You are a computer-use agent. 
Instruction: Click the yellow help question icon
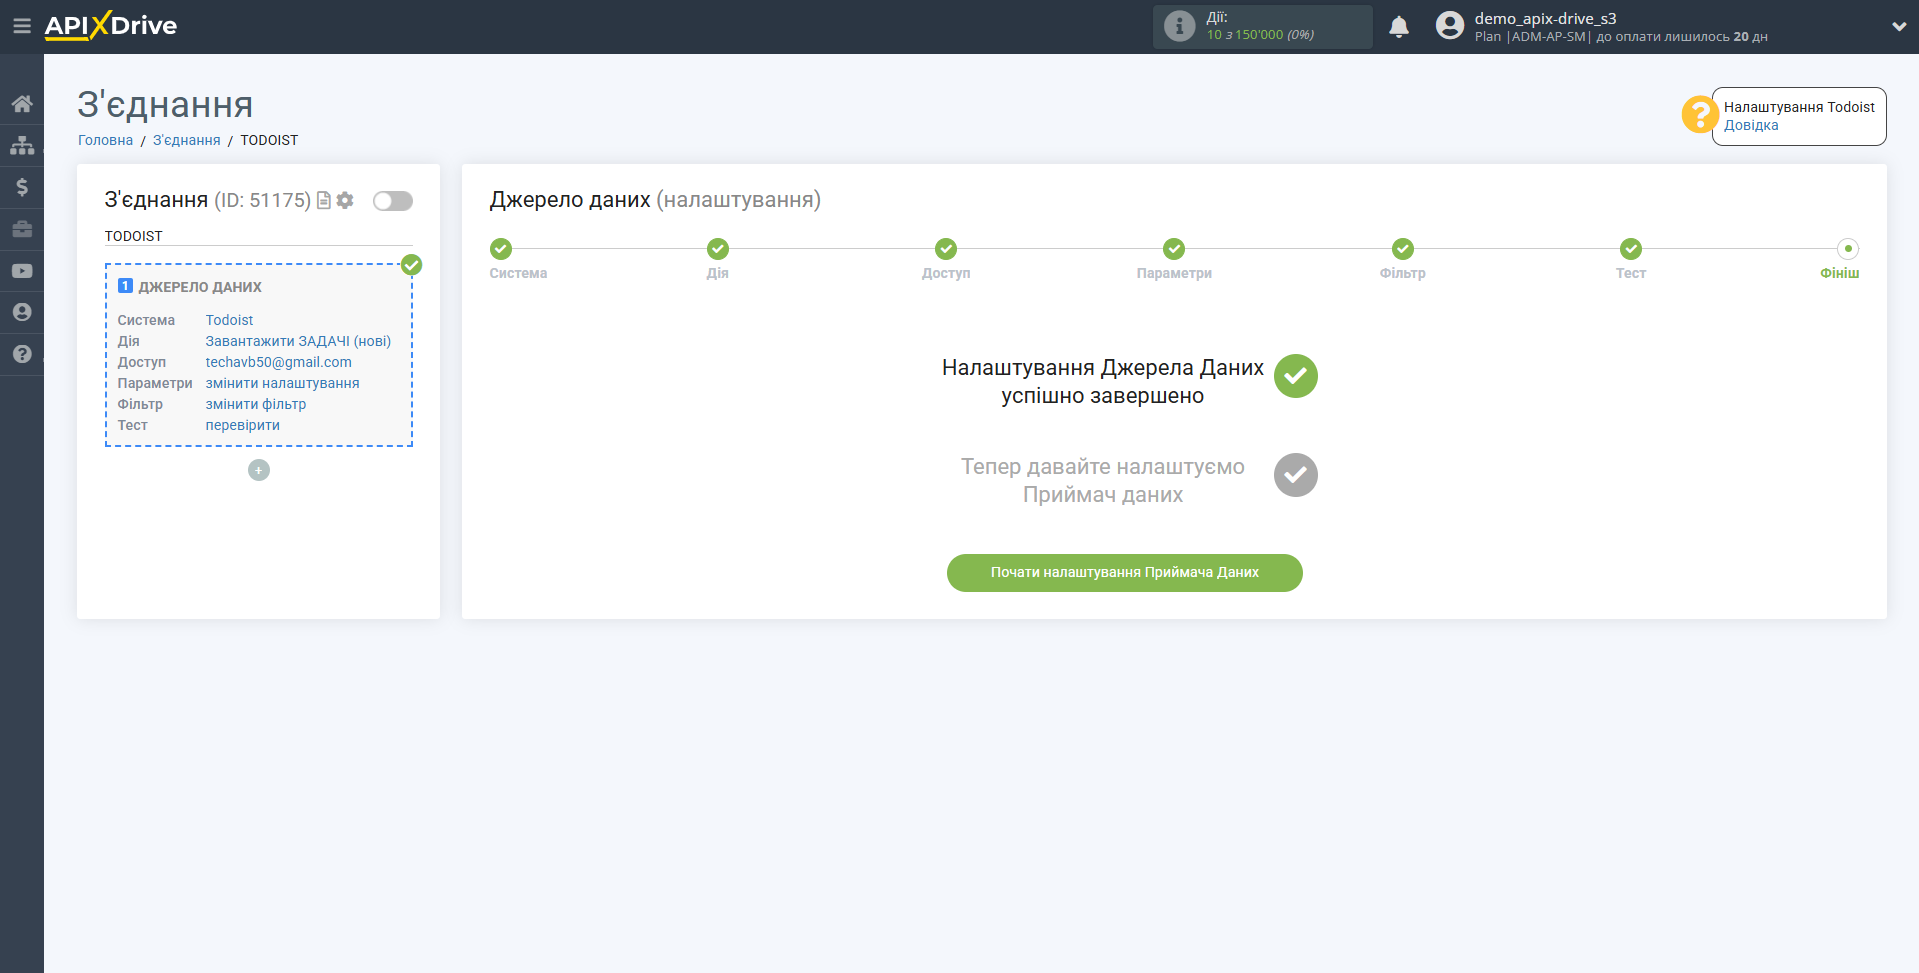tap(1699, 114)
